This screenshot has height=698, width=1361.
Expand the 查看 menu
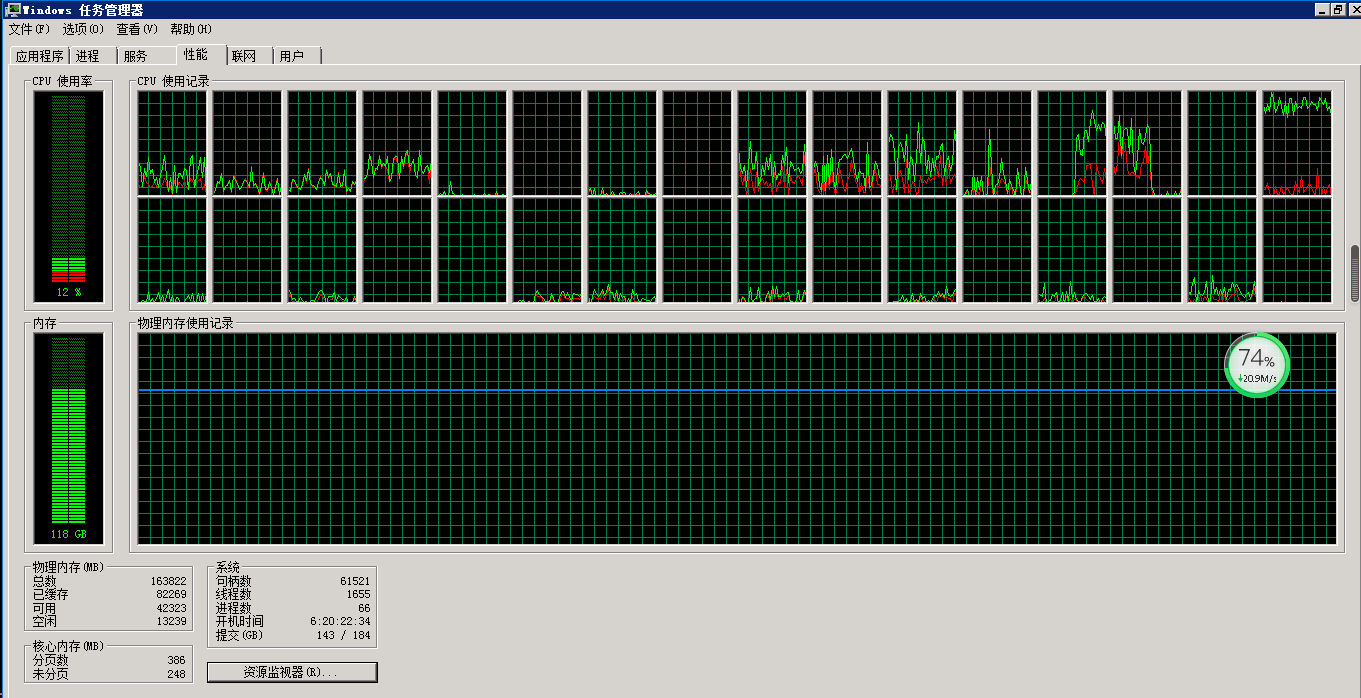137,29
